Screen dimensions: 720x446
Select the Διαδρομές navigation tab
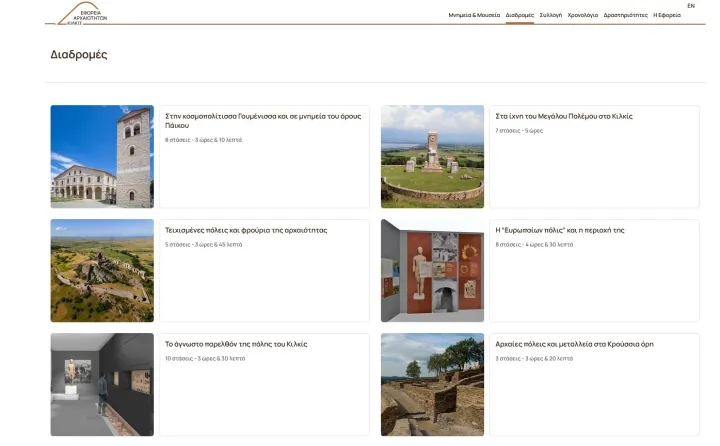[x=520, y=16]
